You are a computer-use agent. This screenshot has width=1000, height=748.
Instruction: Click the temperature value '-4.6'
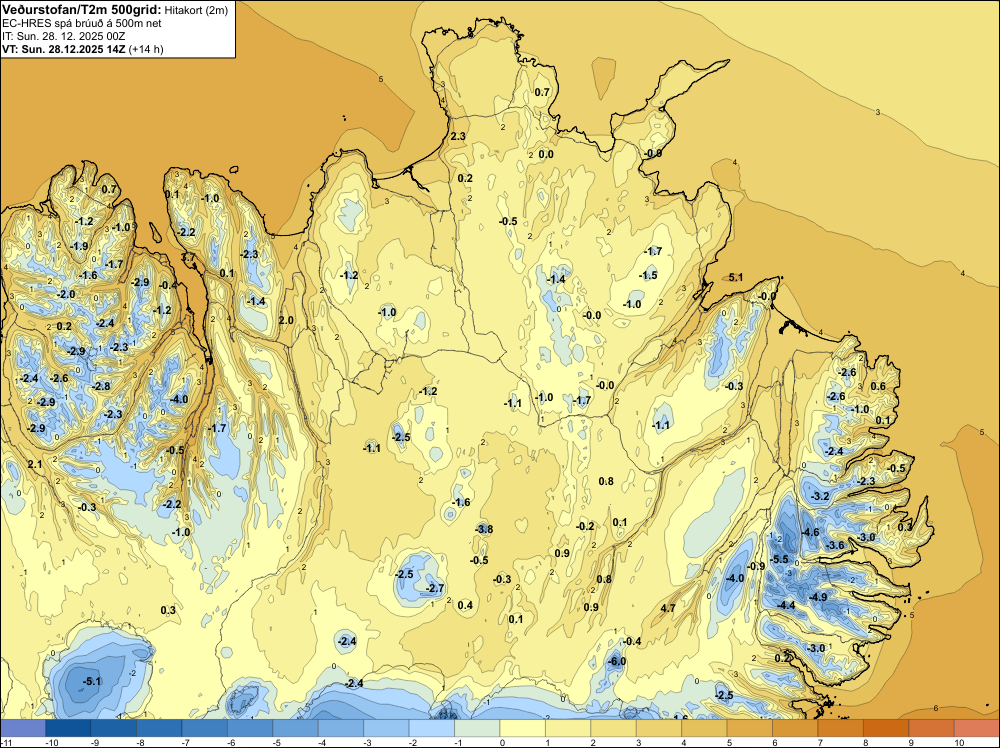[810, 532]
